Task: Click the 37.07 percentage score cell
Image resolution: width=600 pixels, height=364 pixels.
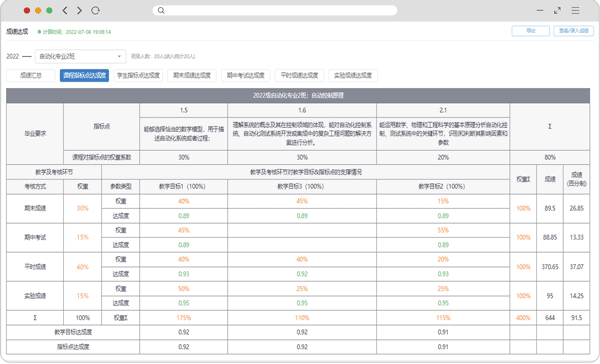Action: tap(577, 267)
